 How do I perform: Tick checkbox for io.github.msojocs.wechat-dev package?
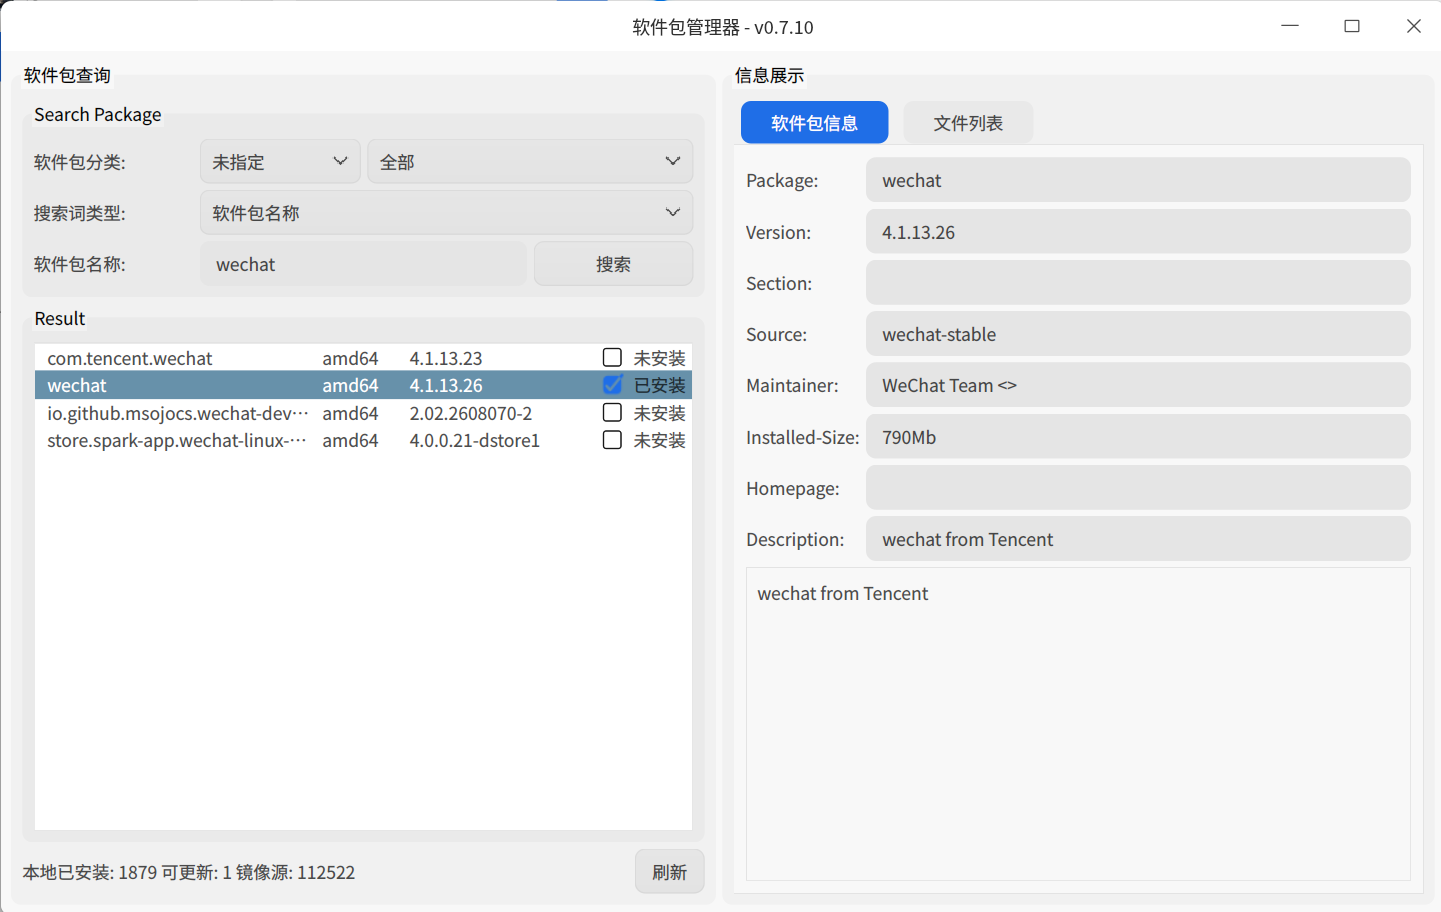[612, 413]
